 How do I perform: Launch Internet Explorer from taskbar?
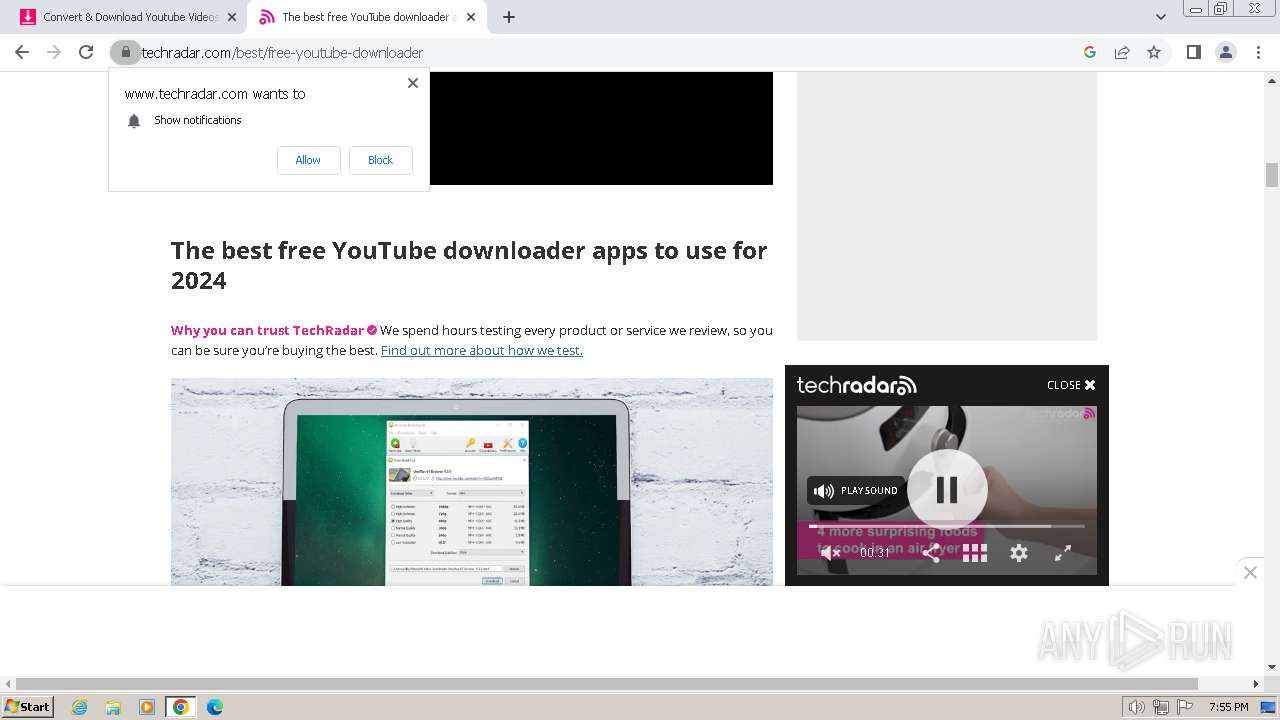pos(80,707)
